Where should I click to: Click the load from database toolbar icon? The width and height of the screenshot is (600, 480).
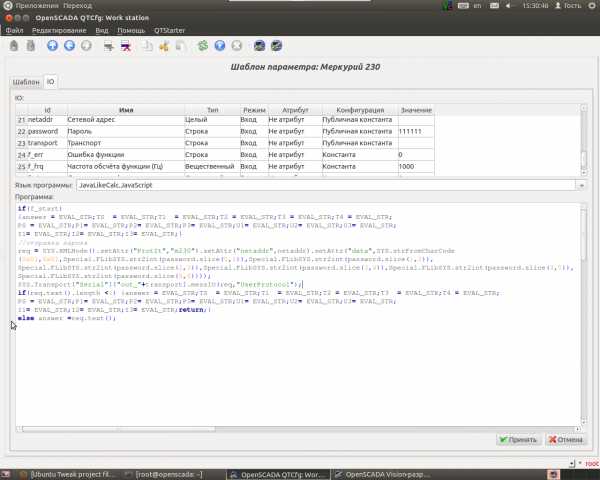[x=14, y=45]
